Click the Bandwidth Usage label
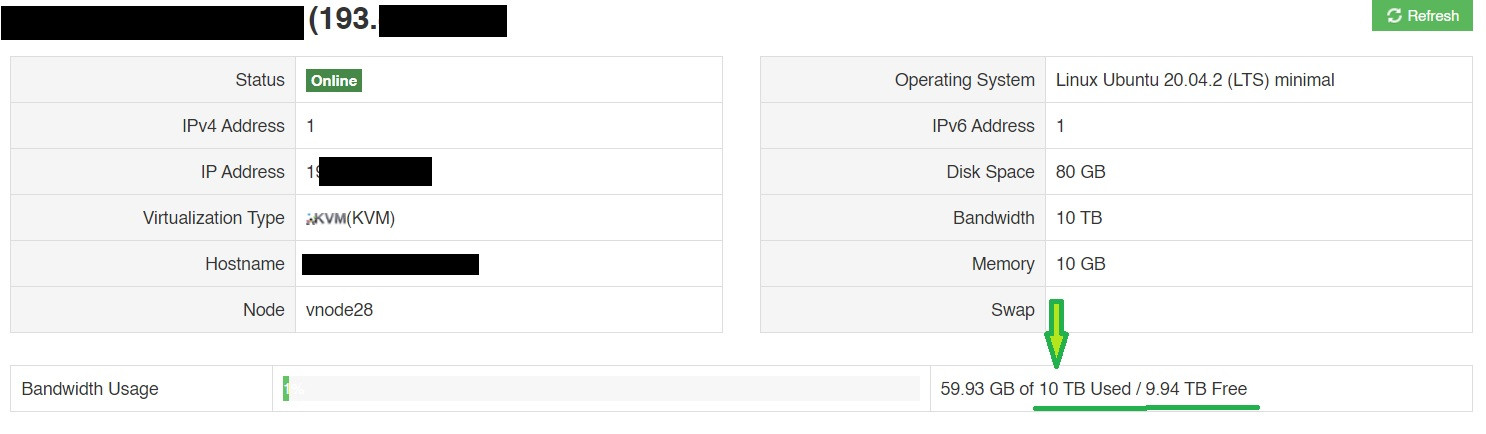Viewport: 1486px width, 434px height. coord(90,389)
